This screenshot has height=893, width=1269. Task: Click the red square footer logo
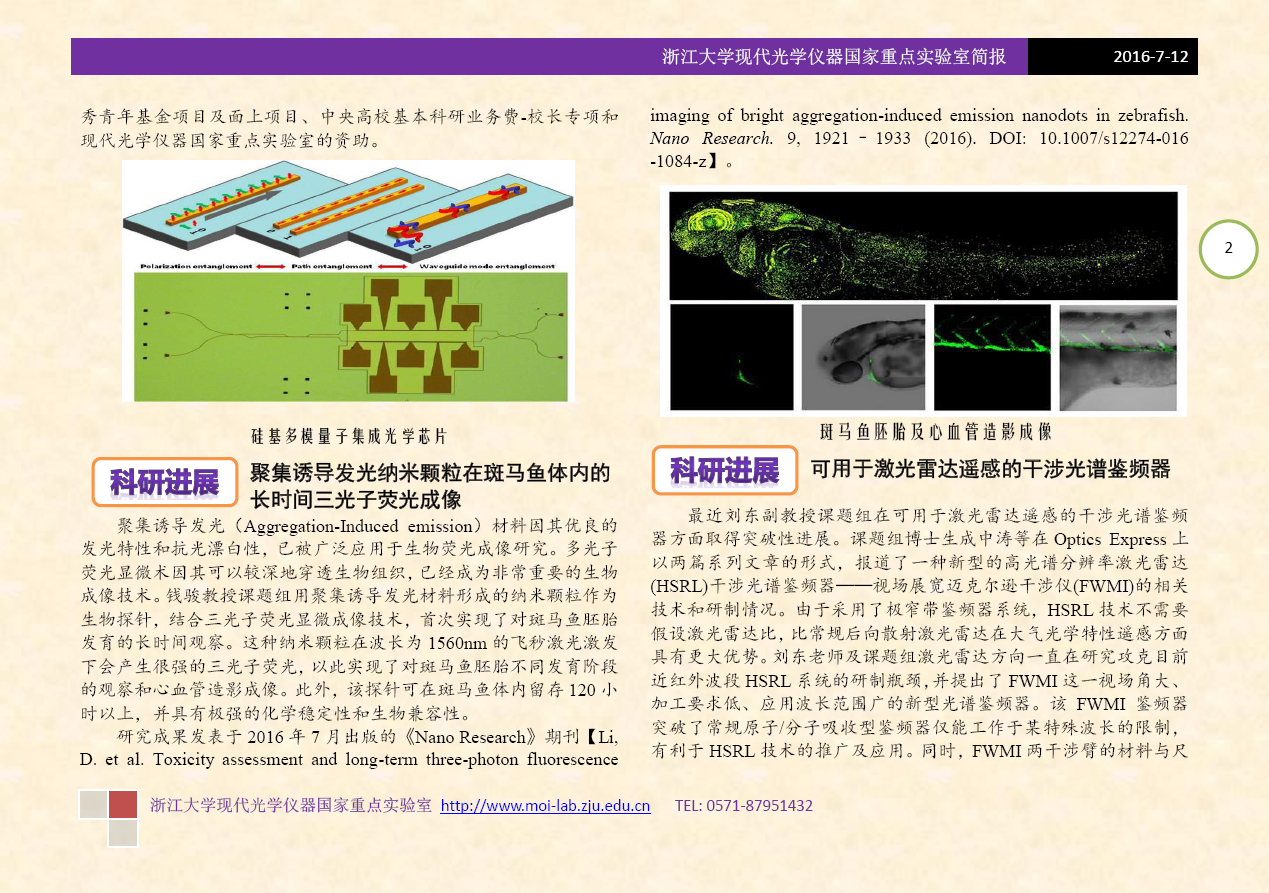point(123,804)
